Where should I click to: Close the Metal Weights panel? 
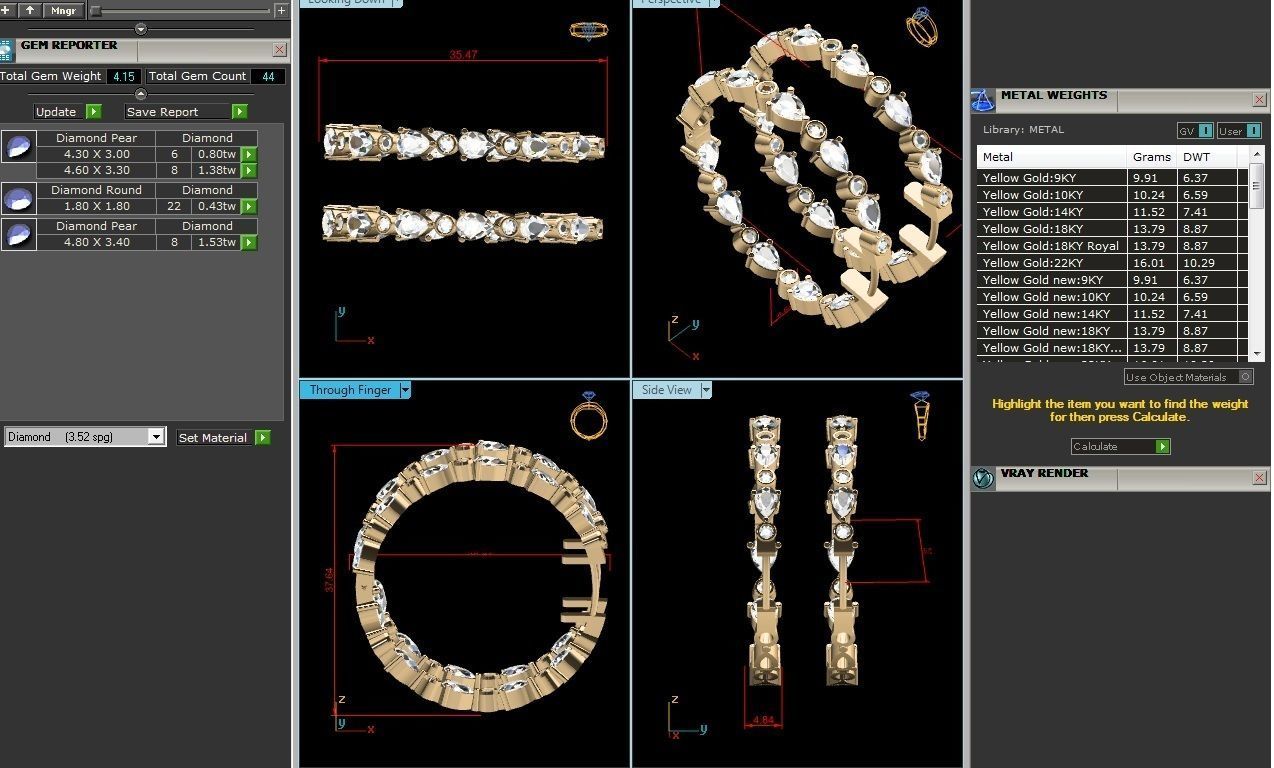[x=1259, y=100]
